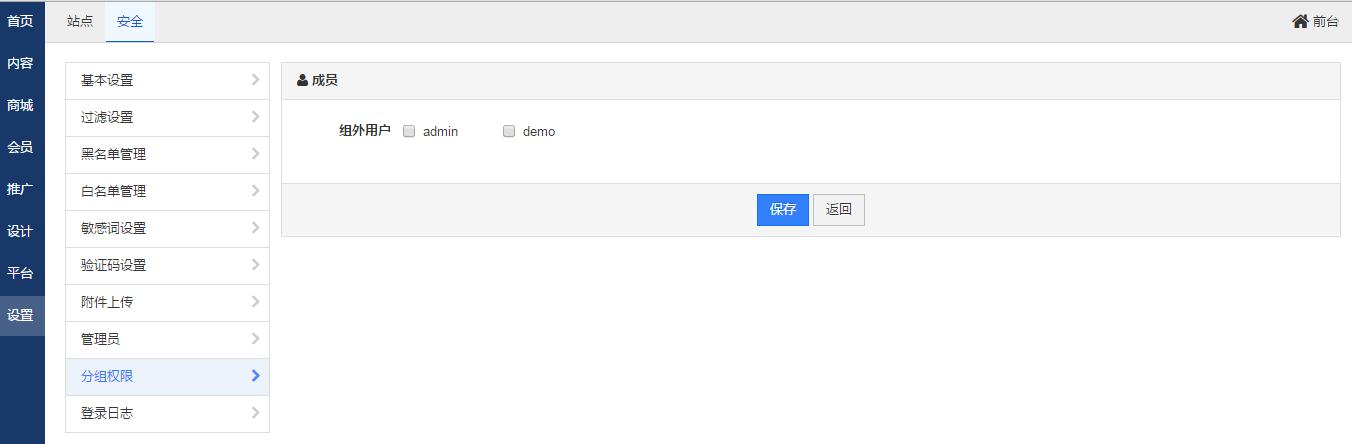The width and height of the screenshot is (1352, 444).
Task: Tick the admin checkbox
Action: point(409,131)
